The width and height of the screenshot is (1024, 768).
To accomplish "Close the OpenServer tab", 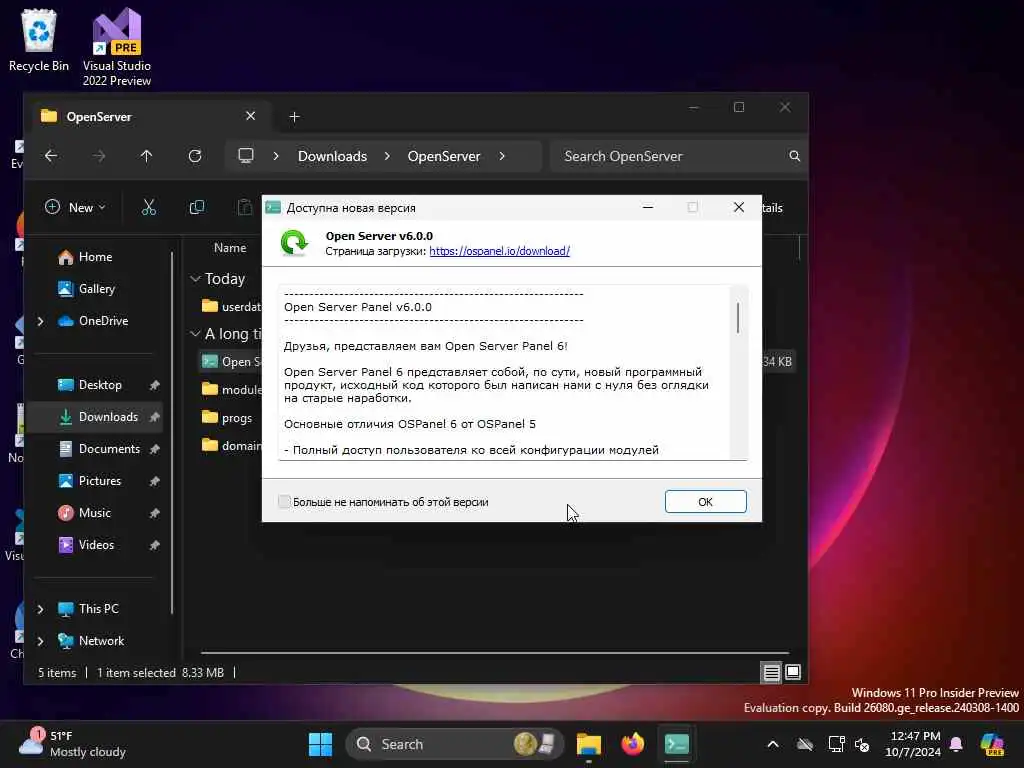I will tap(250, 116).
